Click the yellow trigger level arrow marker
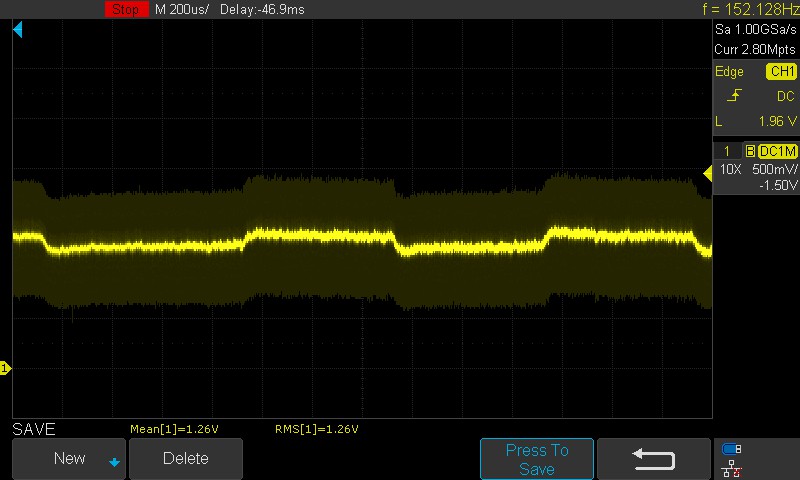This screenshot has height=480, width=800. (708, 173)
